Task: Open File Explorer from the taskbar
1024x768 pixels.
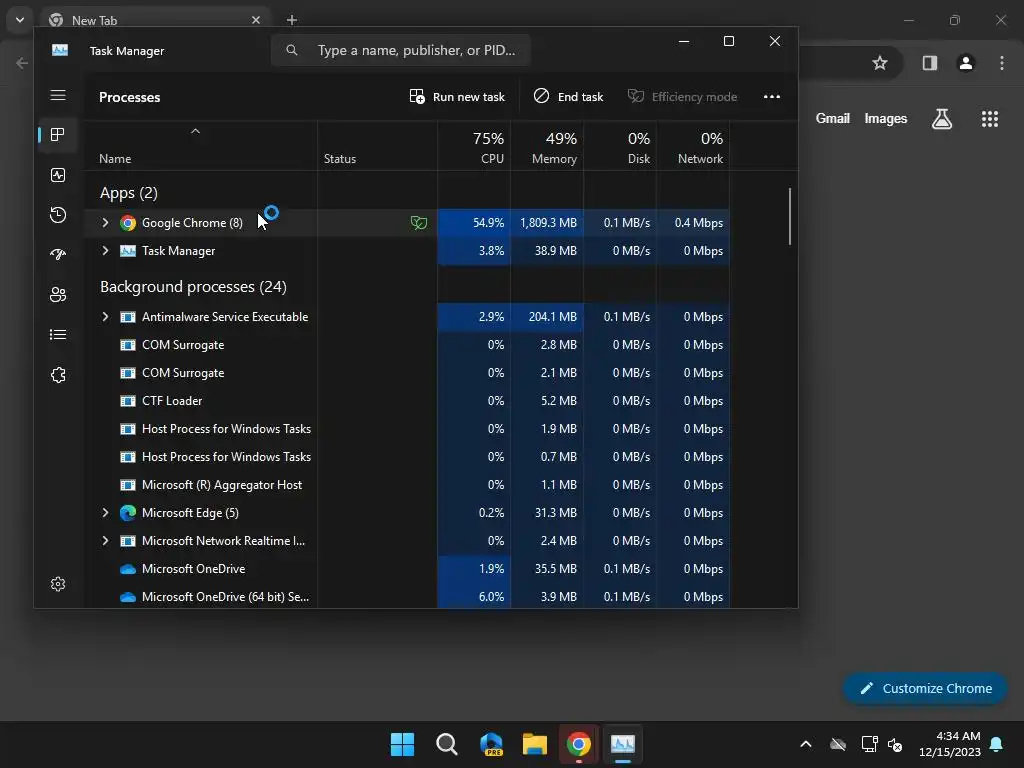Action: (534, 744)
